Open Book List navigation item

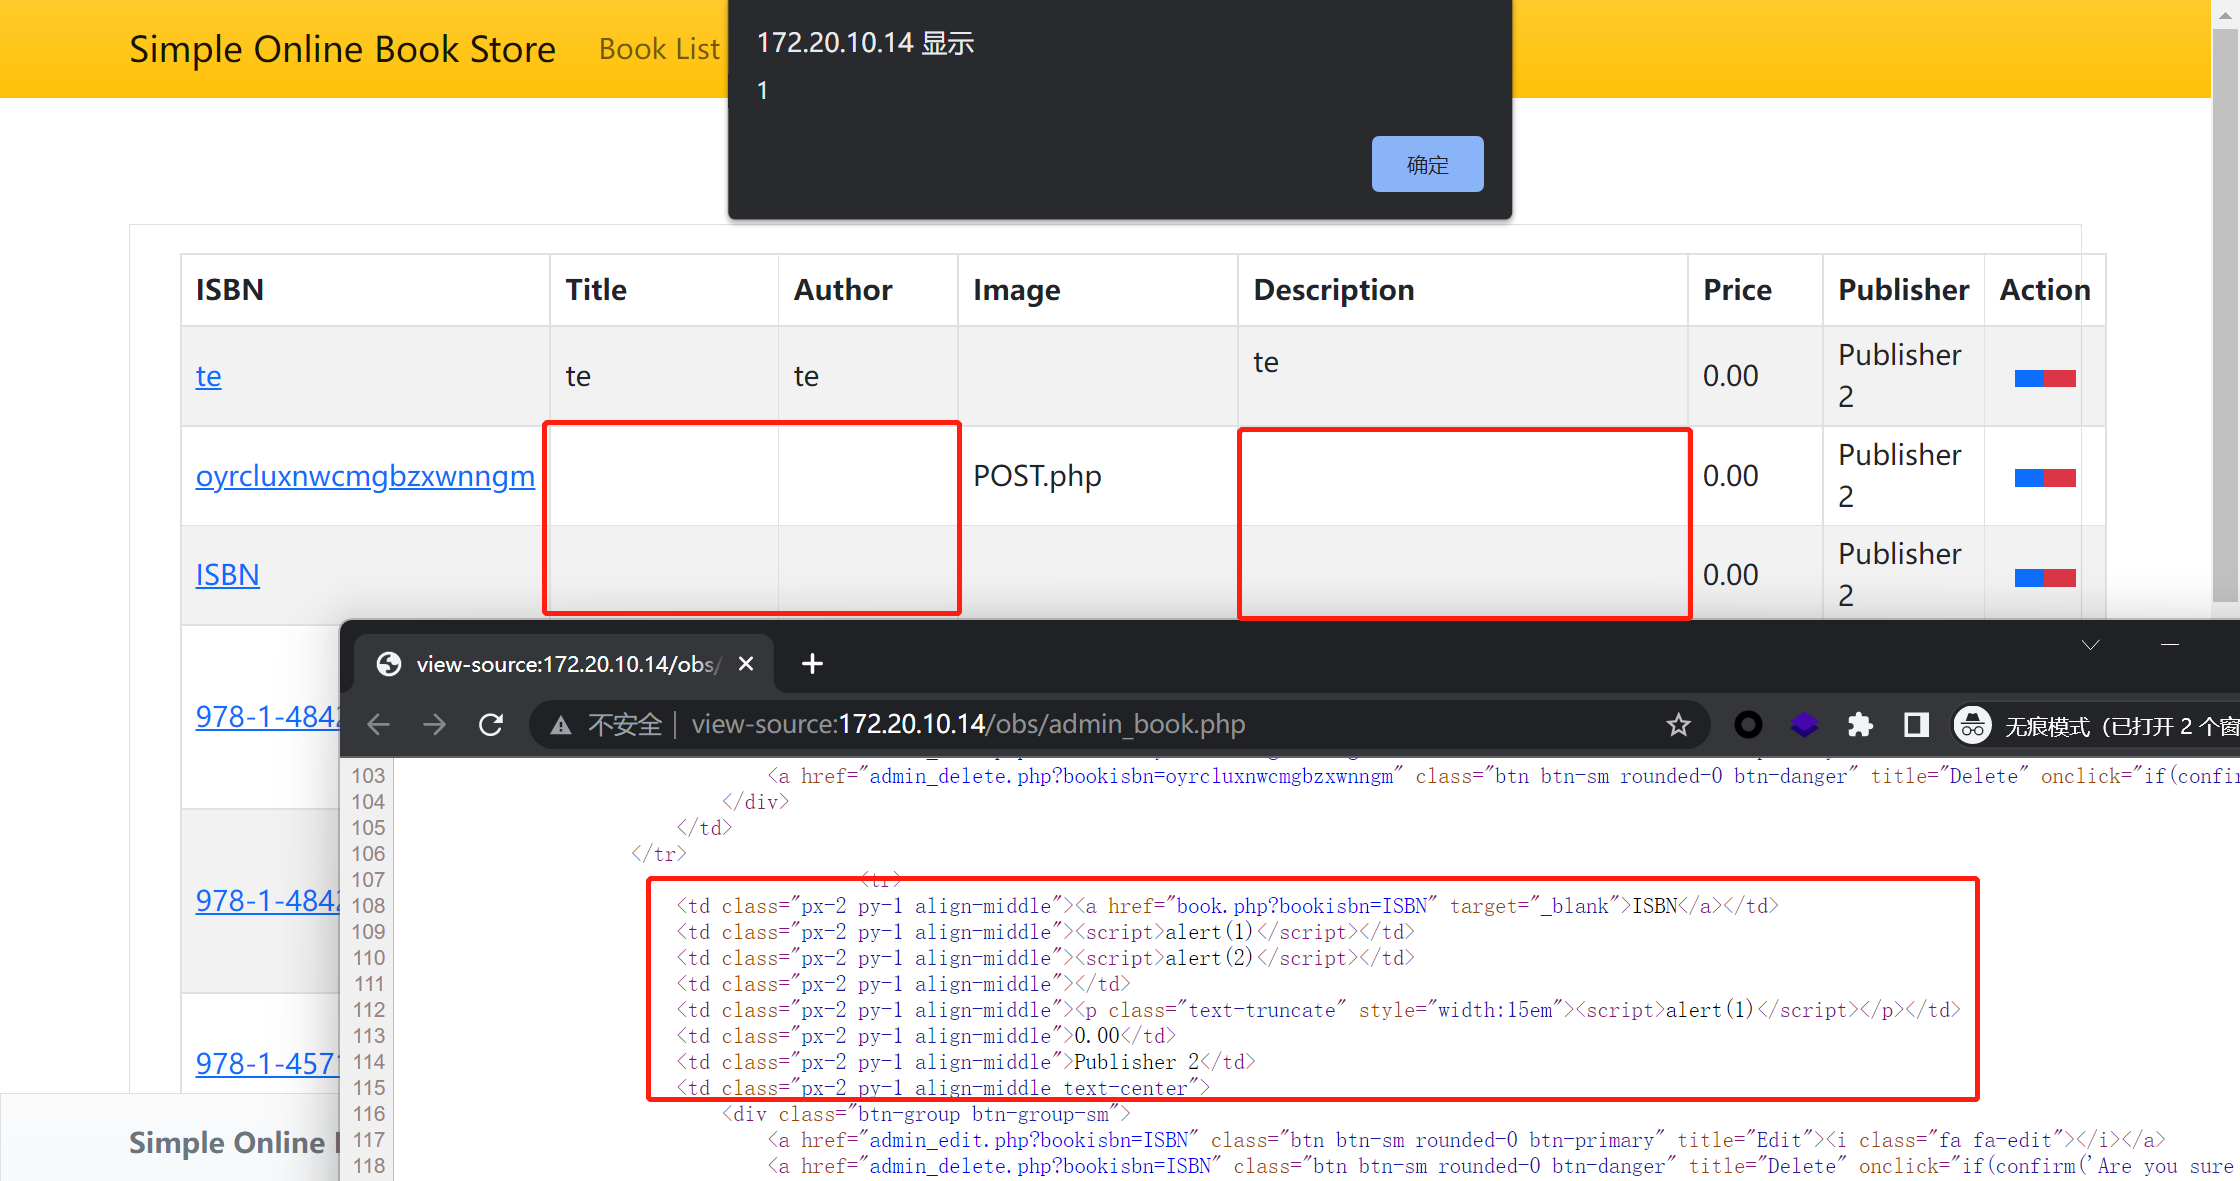[x=658, y=49]
